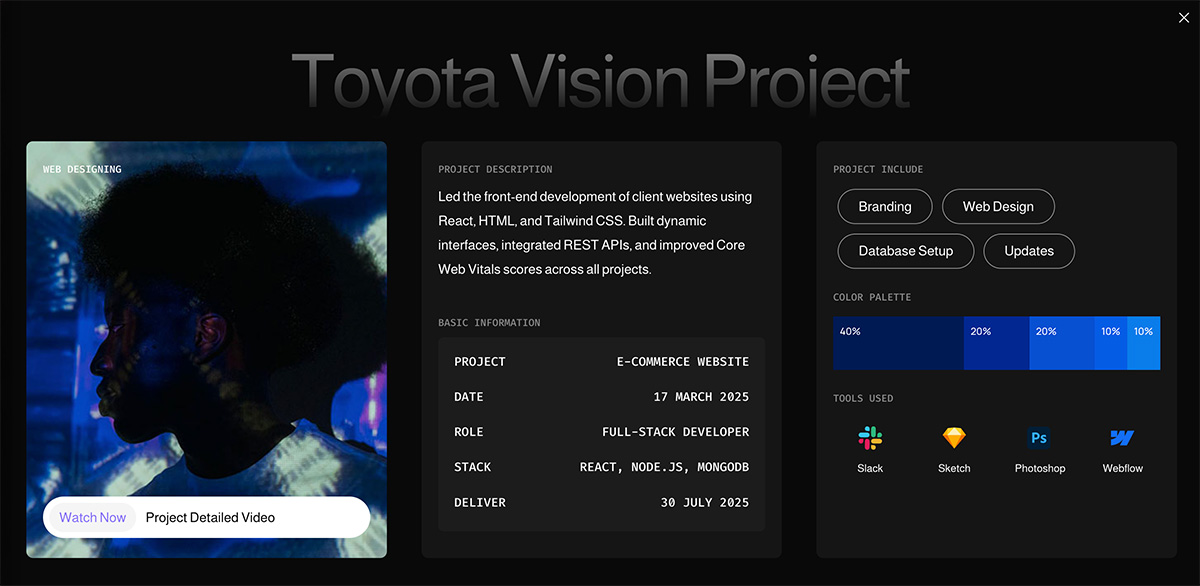Click the Stack row listing React, Node.js
Viewport: 1200px width, 586px height.
[601, 467]
